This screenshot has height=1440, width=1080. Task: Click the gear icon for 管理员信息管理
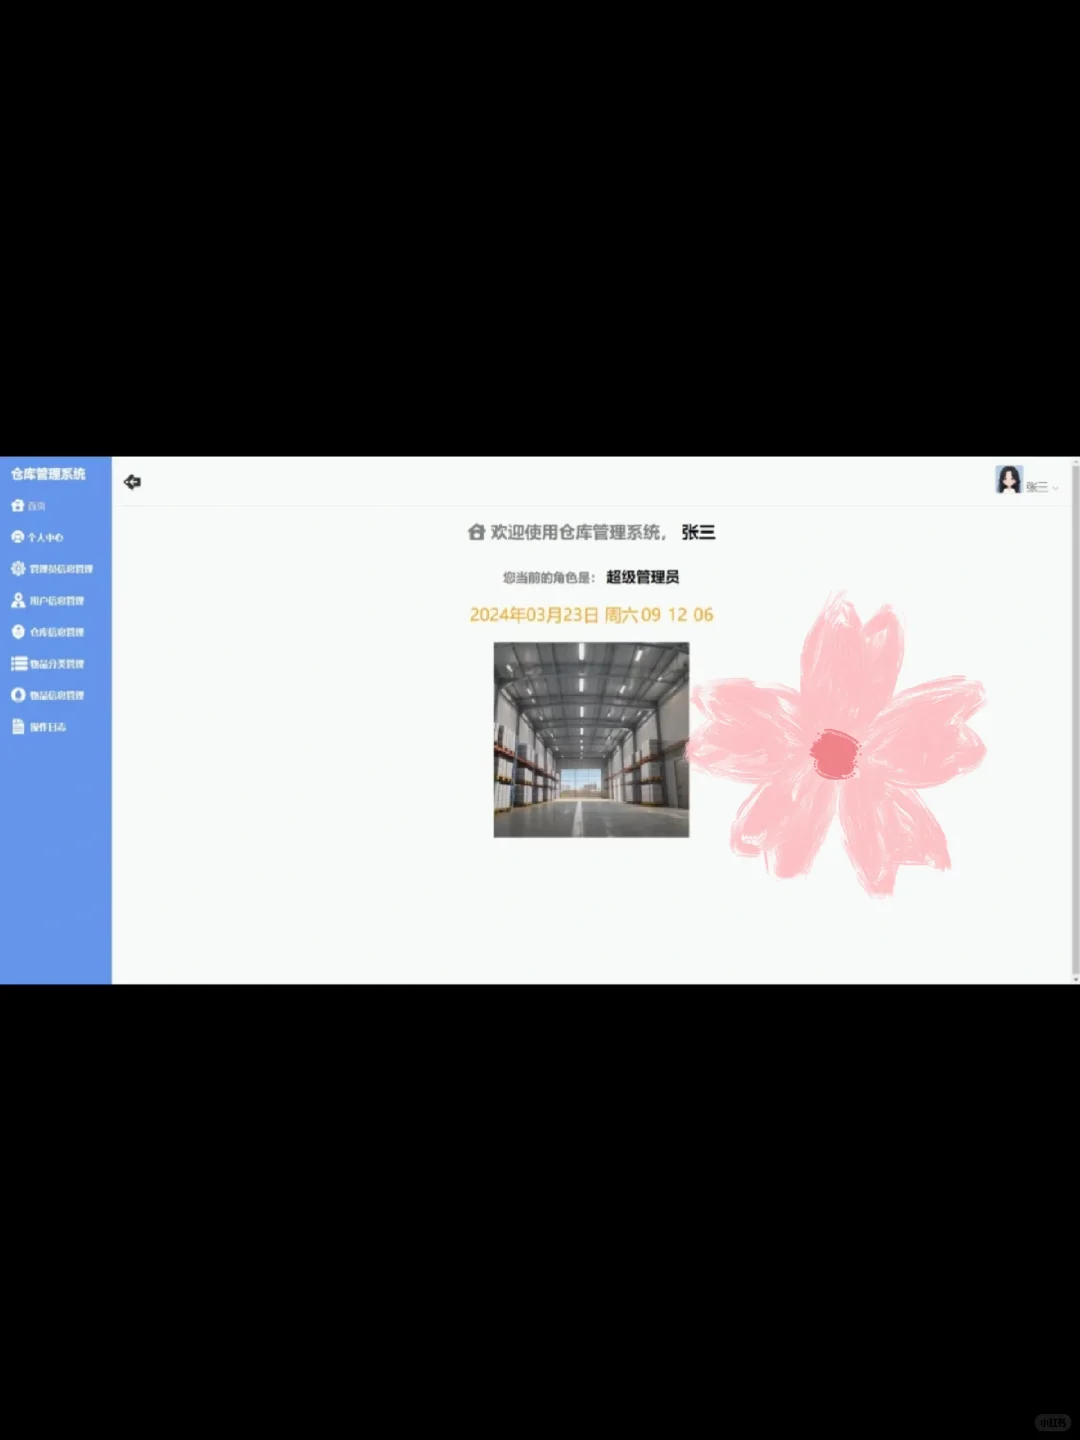tap(17, 568)
